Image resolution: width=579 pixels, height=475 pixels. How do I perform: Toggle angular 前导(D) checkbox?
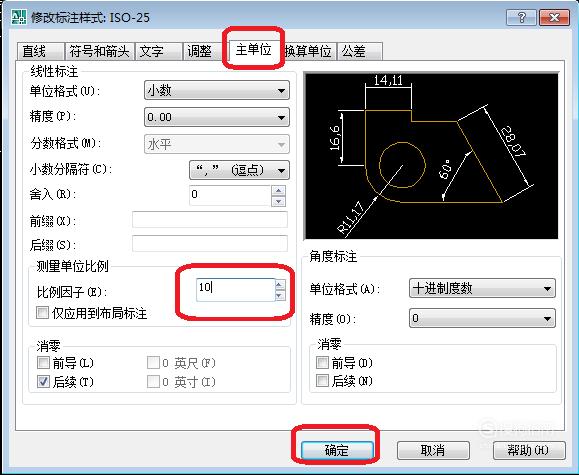pos(322,363)
